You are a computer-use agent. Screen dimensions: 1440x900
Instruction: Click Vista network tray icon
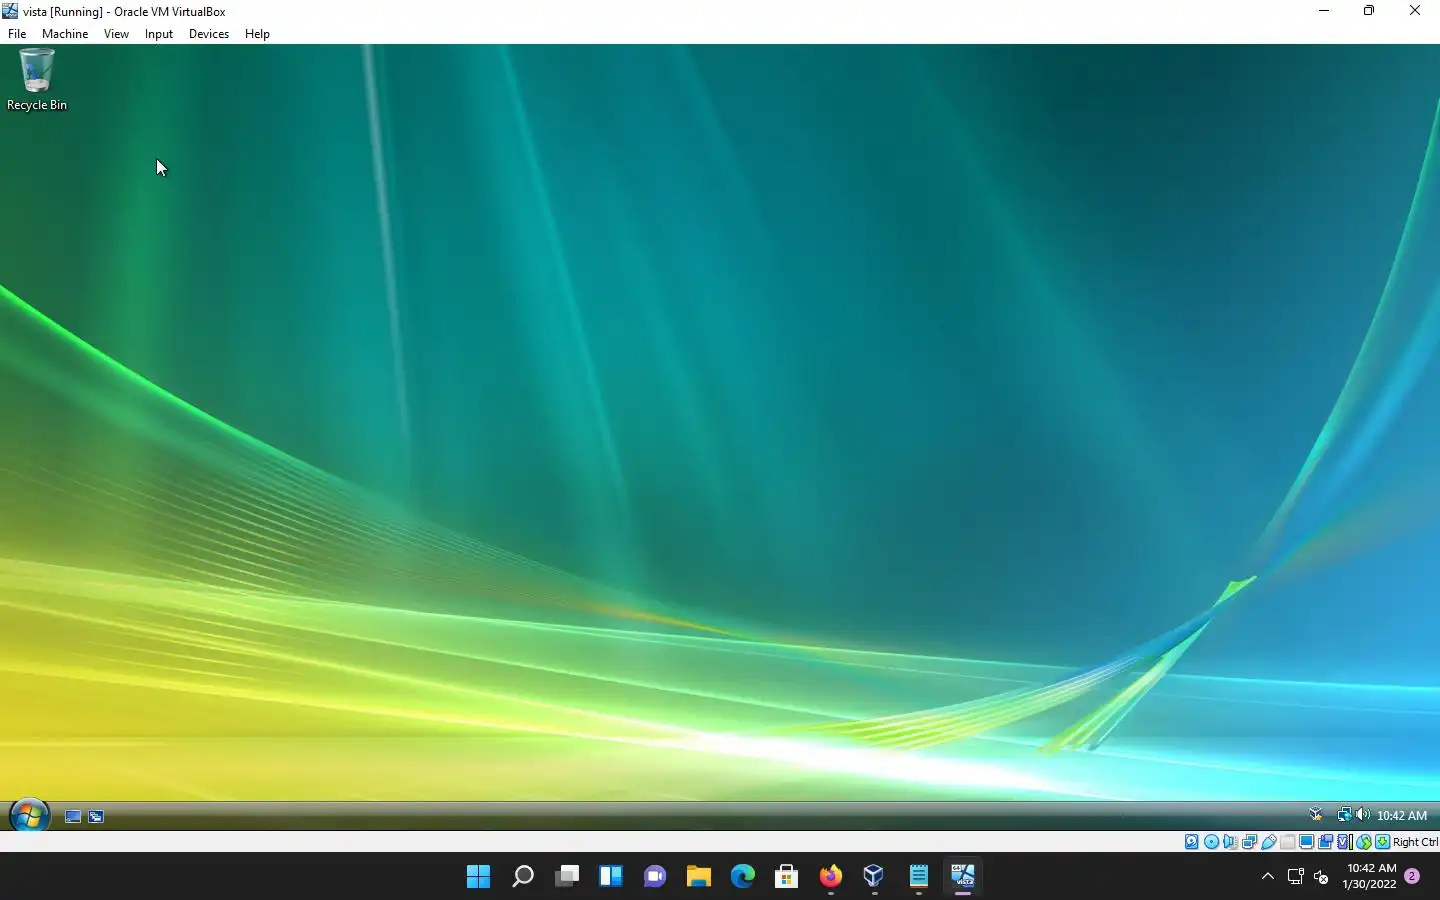click(1344, 814)
